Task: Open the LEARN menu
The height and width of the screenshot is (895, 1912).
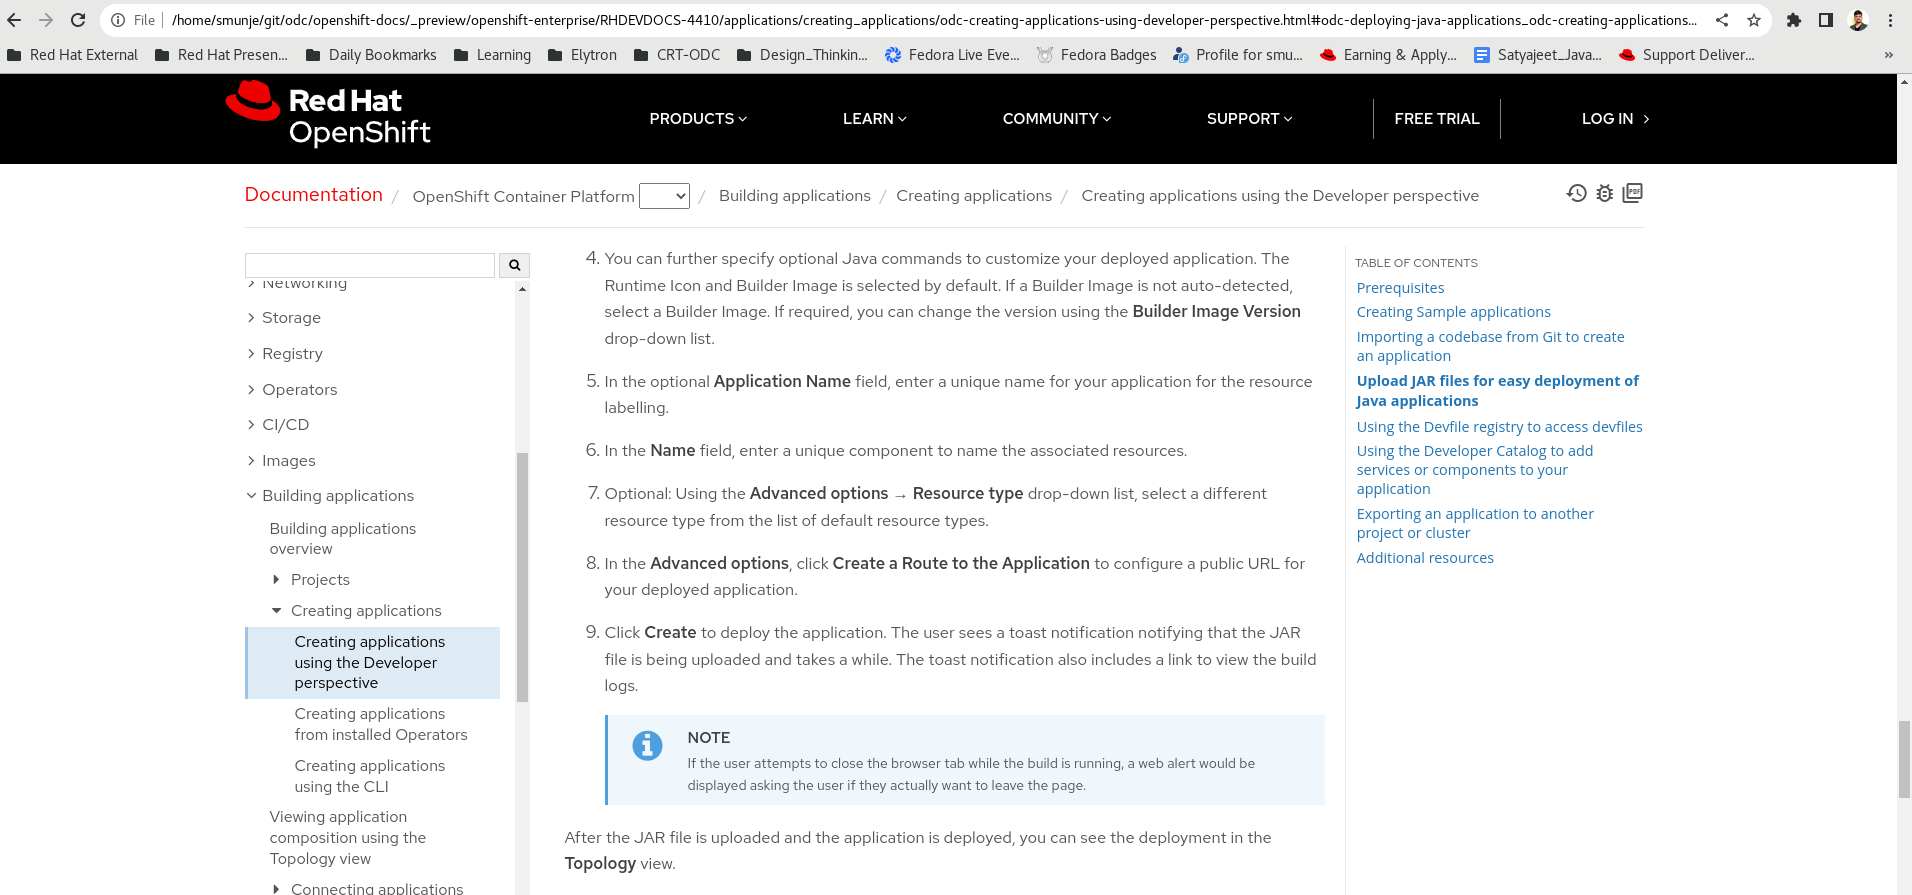Action: (x=875, y=119)
